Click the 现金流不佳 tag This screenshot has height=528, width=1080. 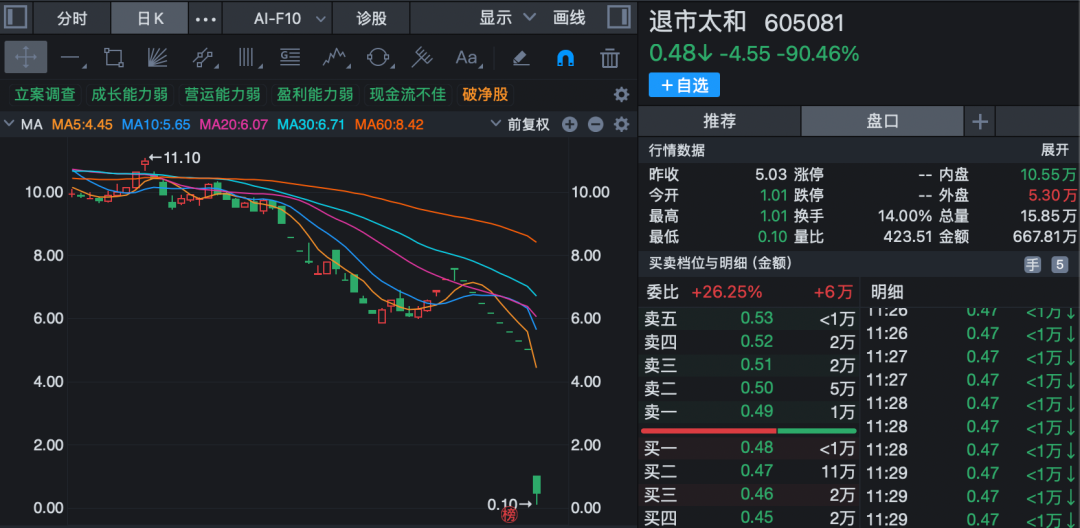coord(408,94)
